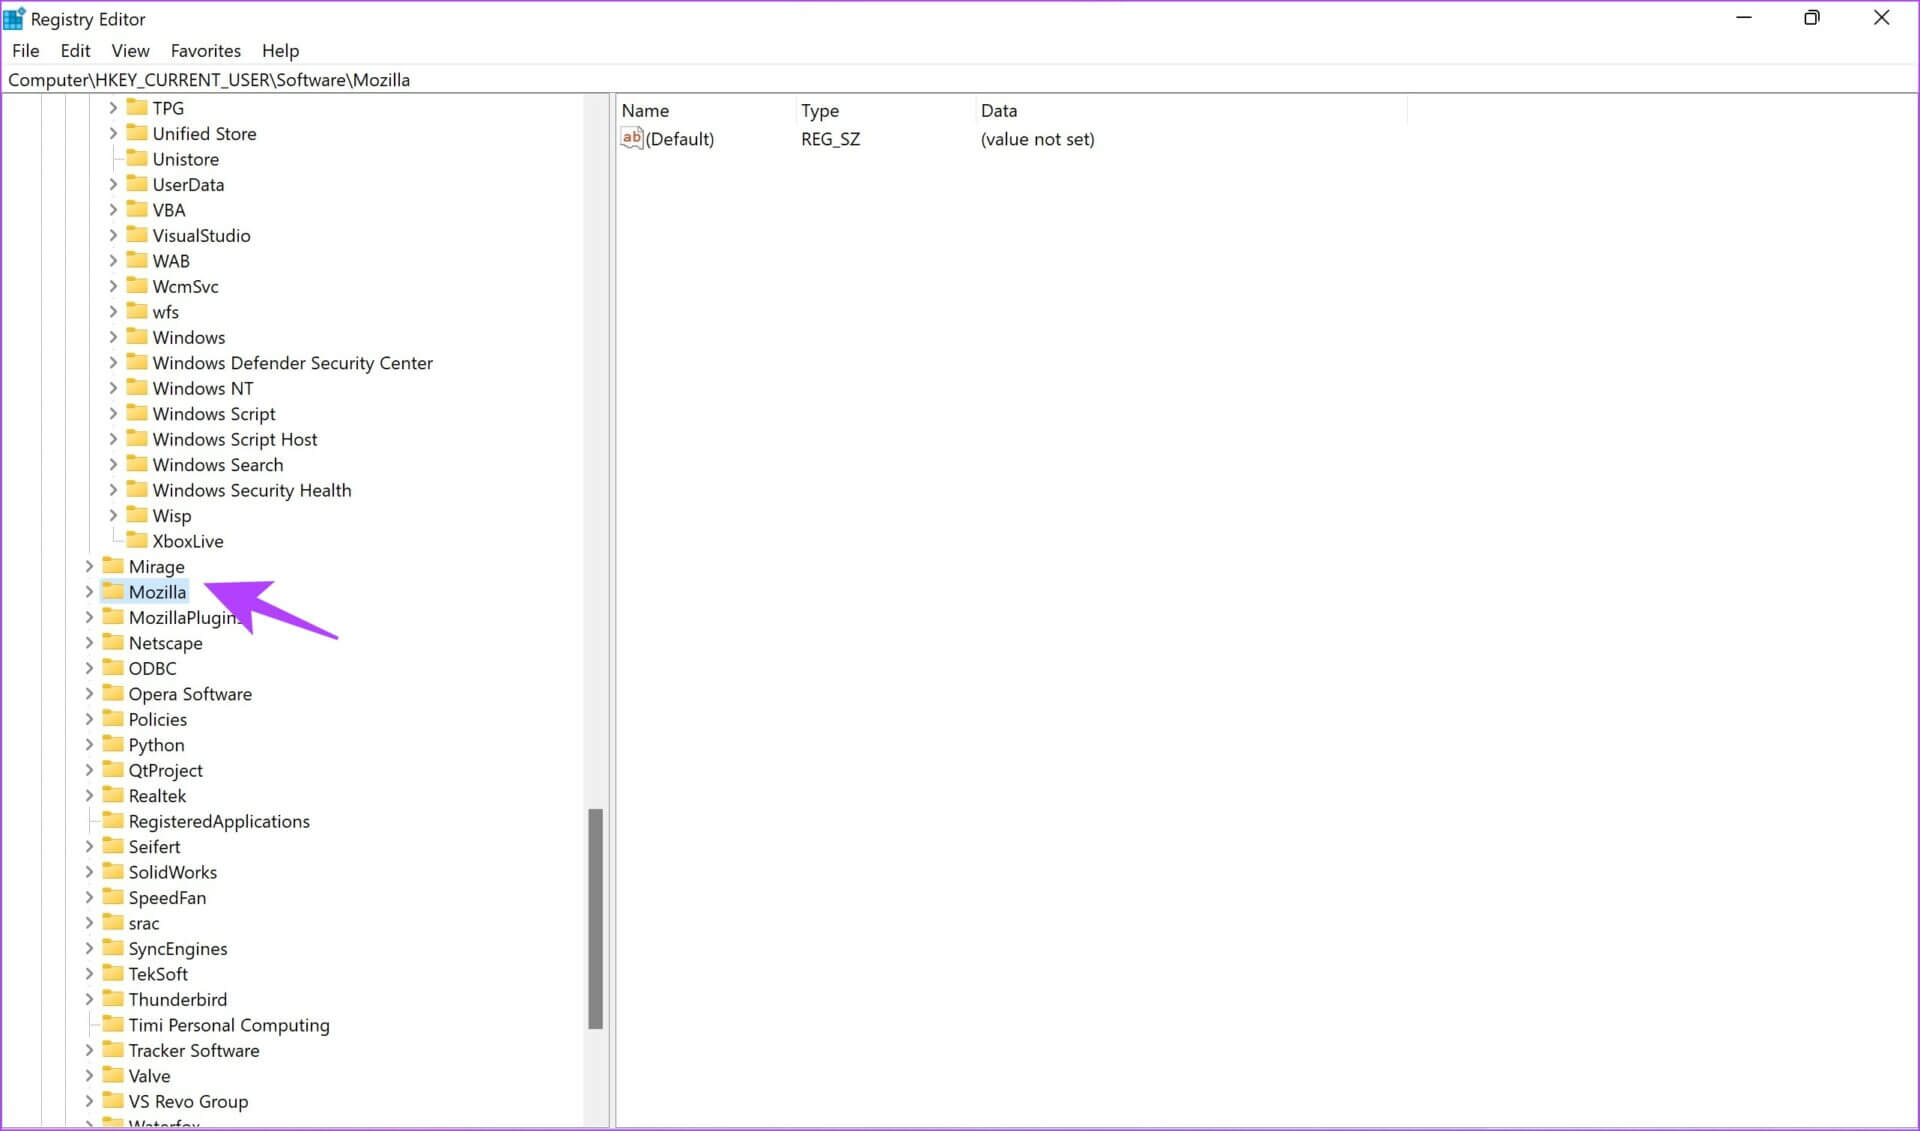
Task: Select the Windows Script key
Action: pos(214,414)
